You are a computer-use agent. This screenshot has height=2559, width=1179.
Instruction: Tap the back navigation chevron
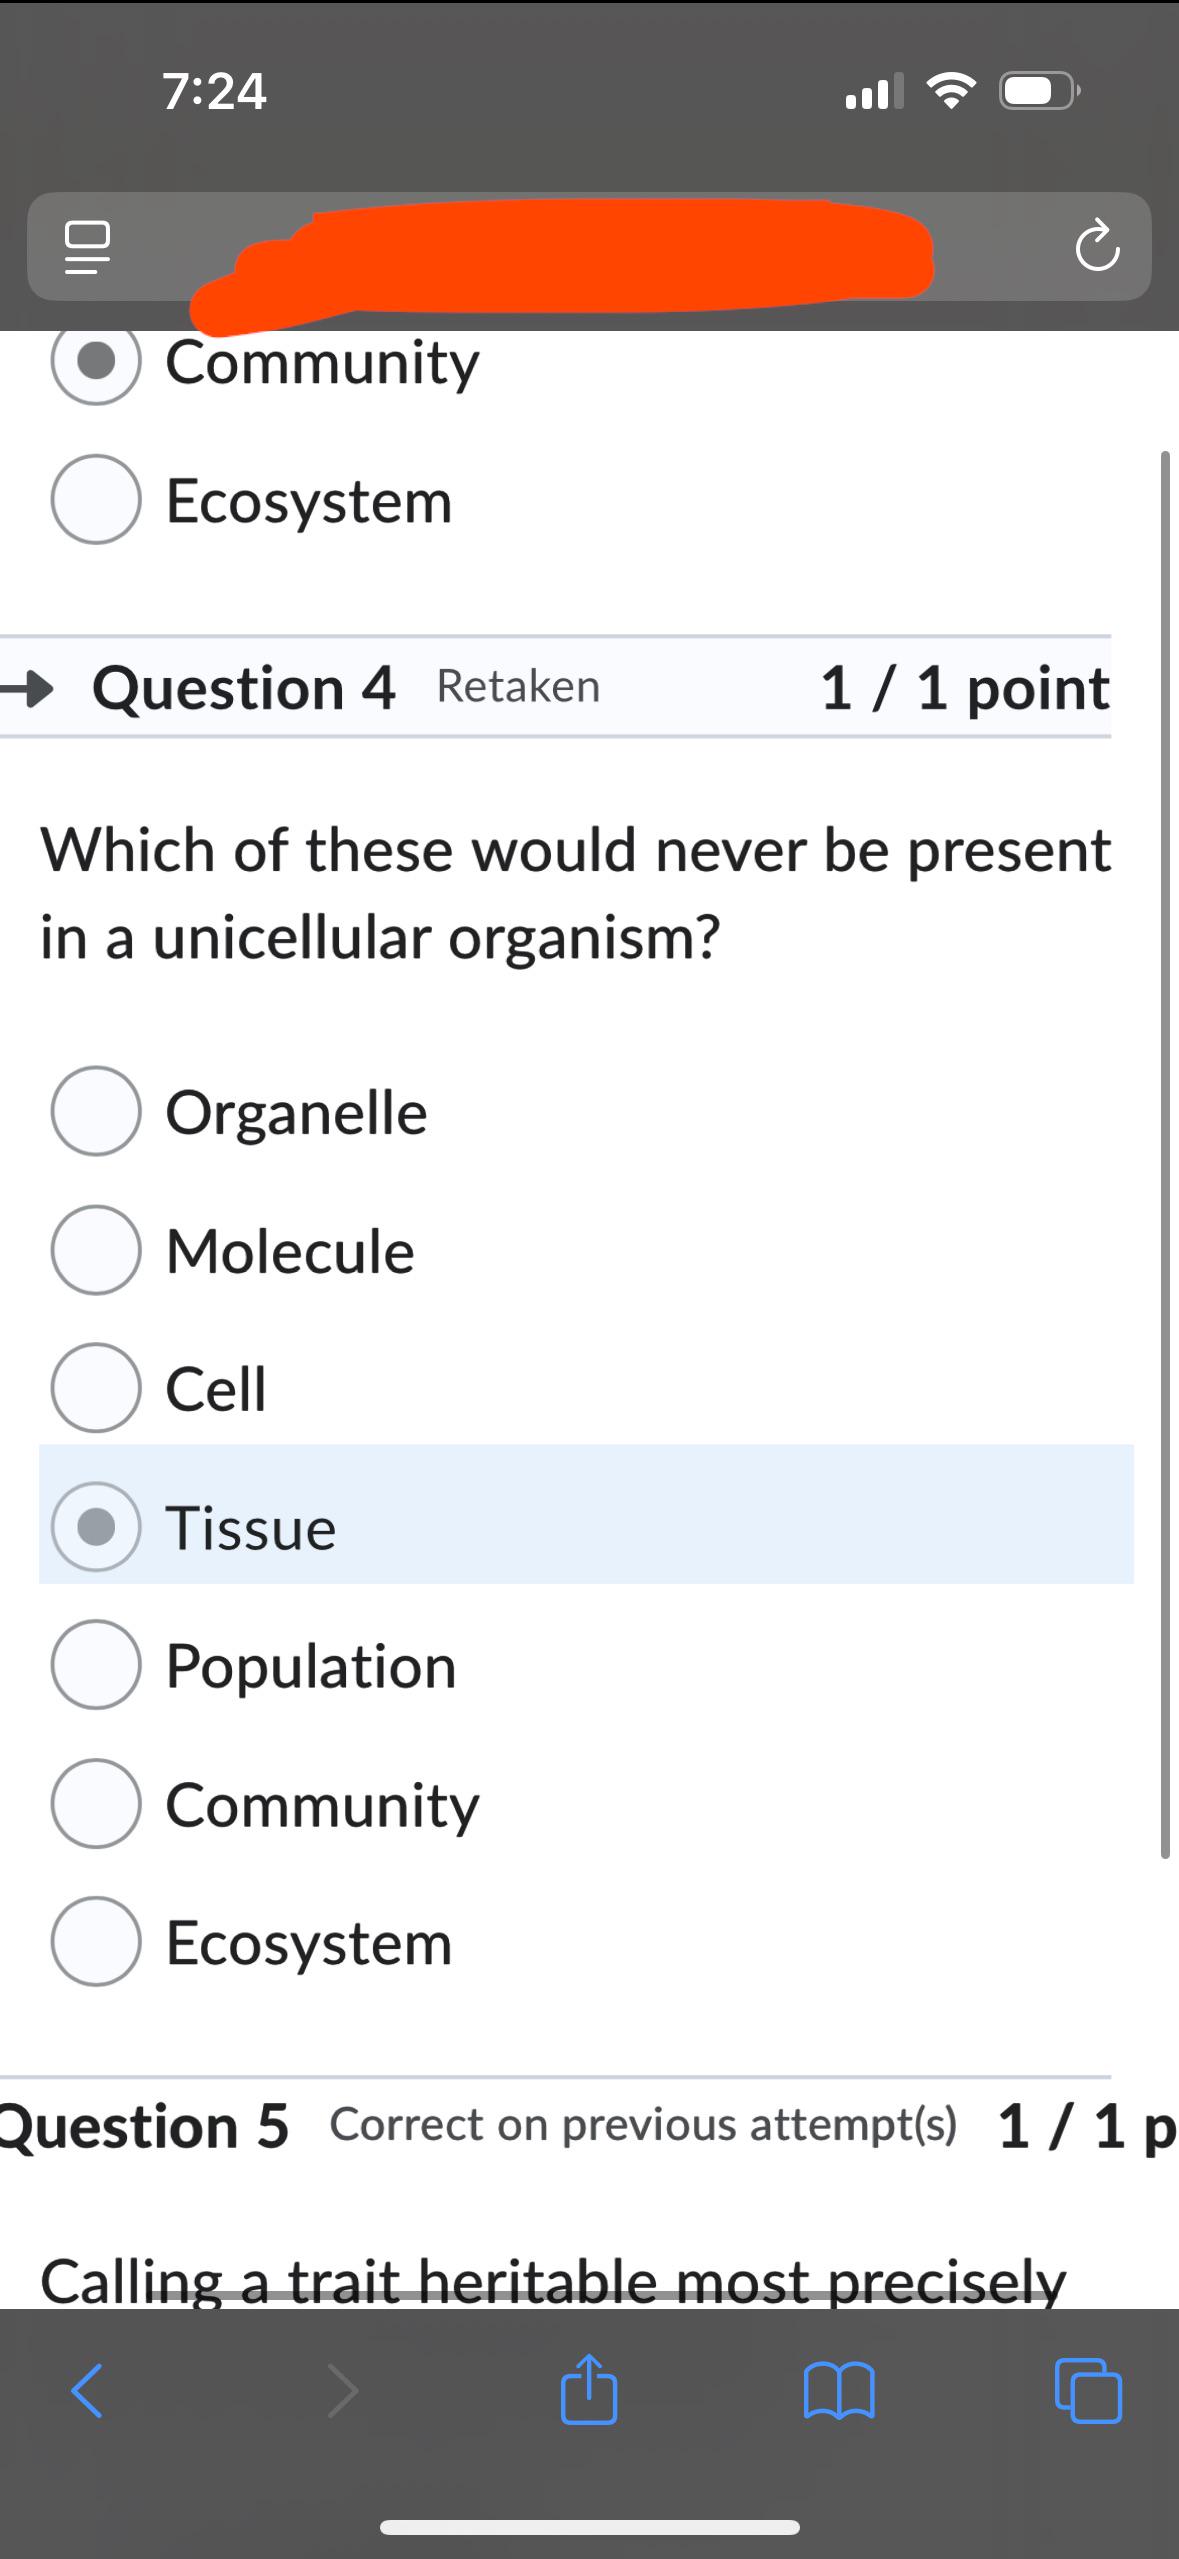click(88, 2391)
